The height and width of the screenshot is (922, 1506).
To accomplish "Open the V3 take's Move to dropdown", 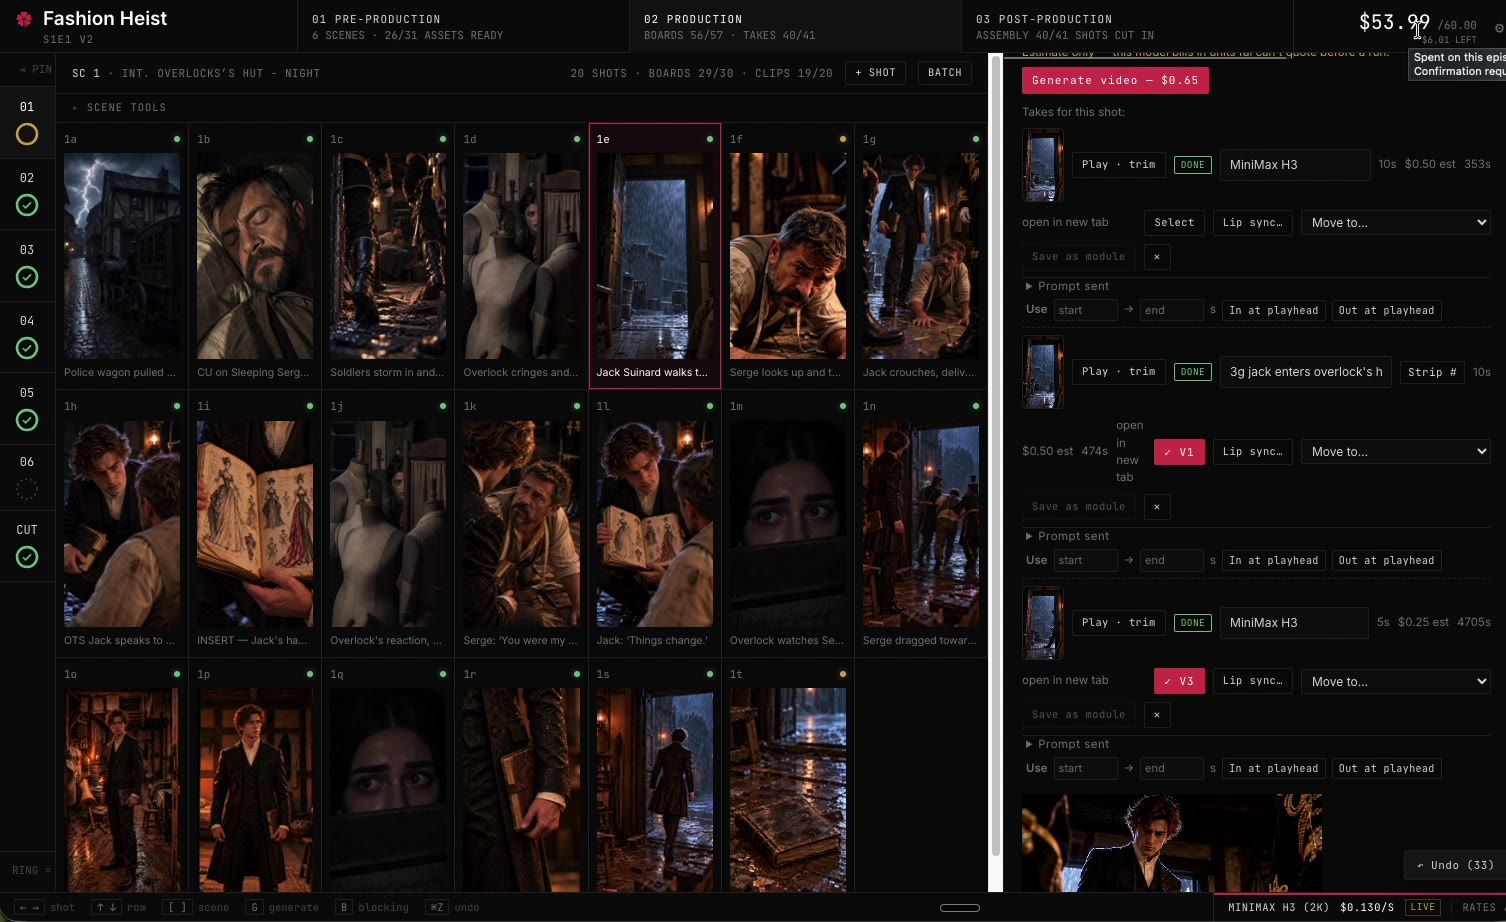I will tap(1395, 681).
